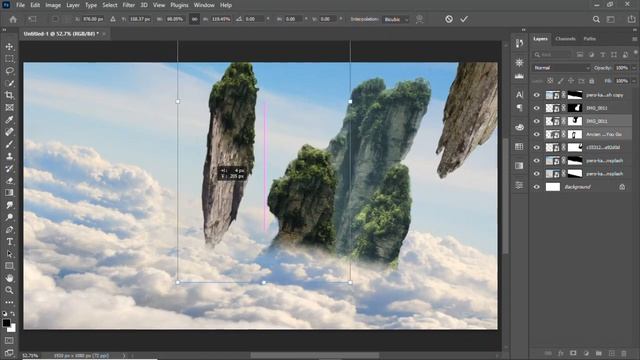Click the foreground color swatch
This screenshot has height=360, width=640.
pos(6,323)
